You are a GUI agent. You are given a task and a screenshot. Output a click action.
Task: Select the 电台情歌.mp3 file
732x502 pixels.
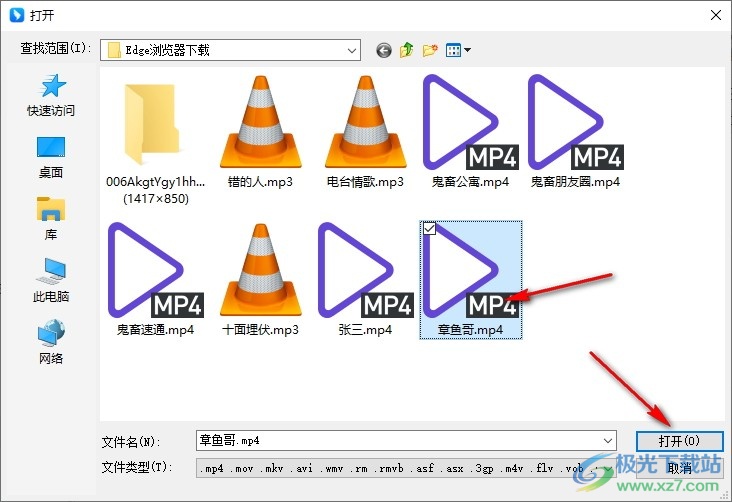[x=365, y=132]
